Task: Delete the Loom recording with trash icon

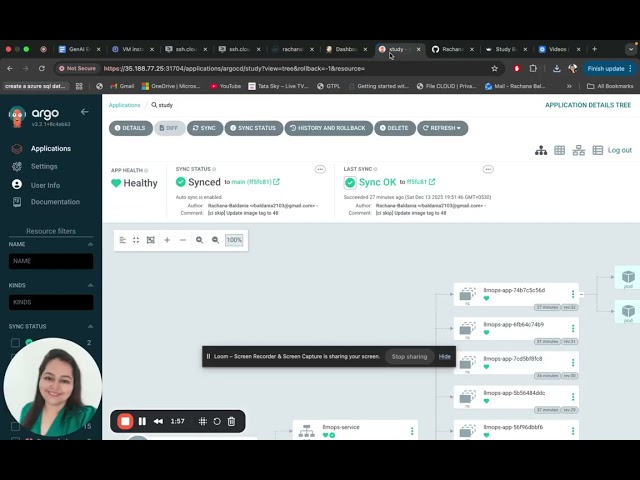Action: tap(231, 421)
